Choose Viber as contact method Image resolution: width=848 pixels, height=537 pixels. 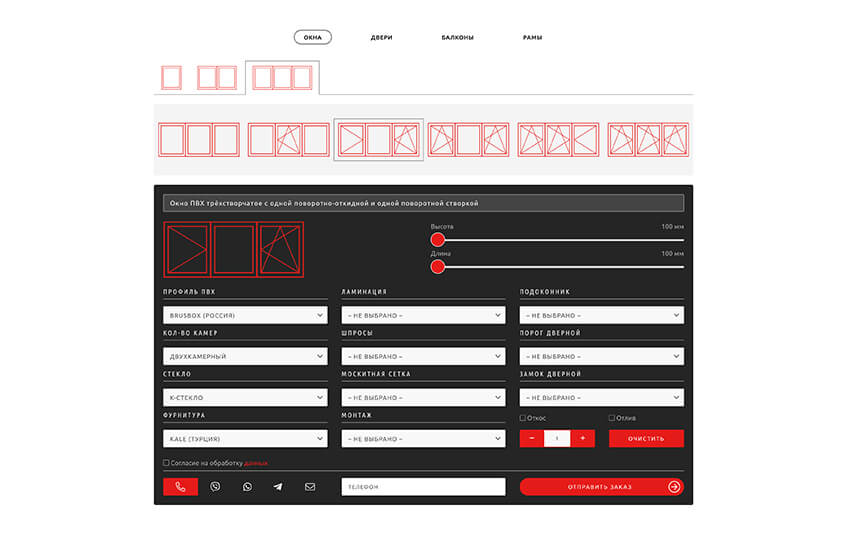215,487
